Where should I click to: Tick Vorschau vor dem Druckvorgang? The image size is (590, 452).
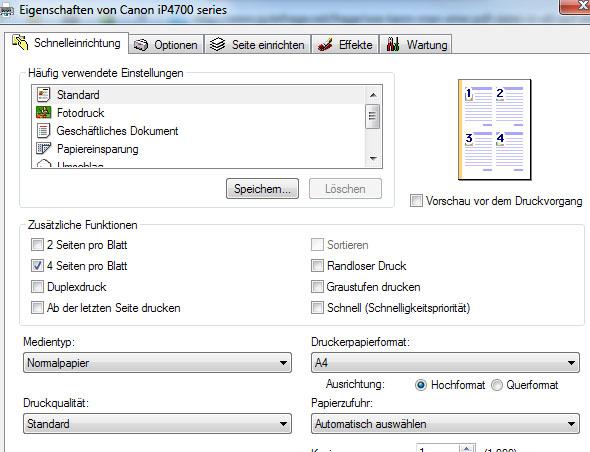(x=416, y=201)
